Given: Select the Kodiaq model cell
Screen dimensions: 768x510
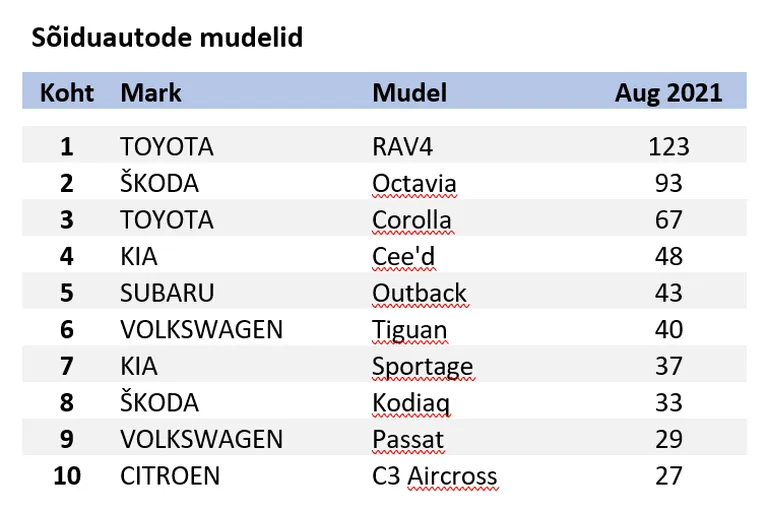Looking at the screenshot, I should pyautogui.click(x=411, y=403).
